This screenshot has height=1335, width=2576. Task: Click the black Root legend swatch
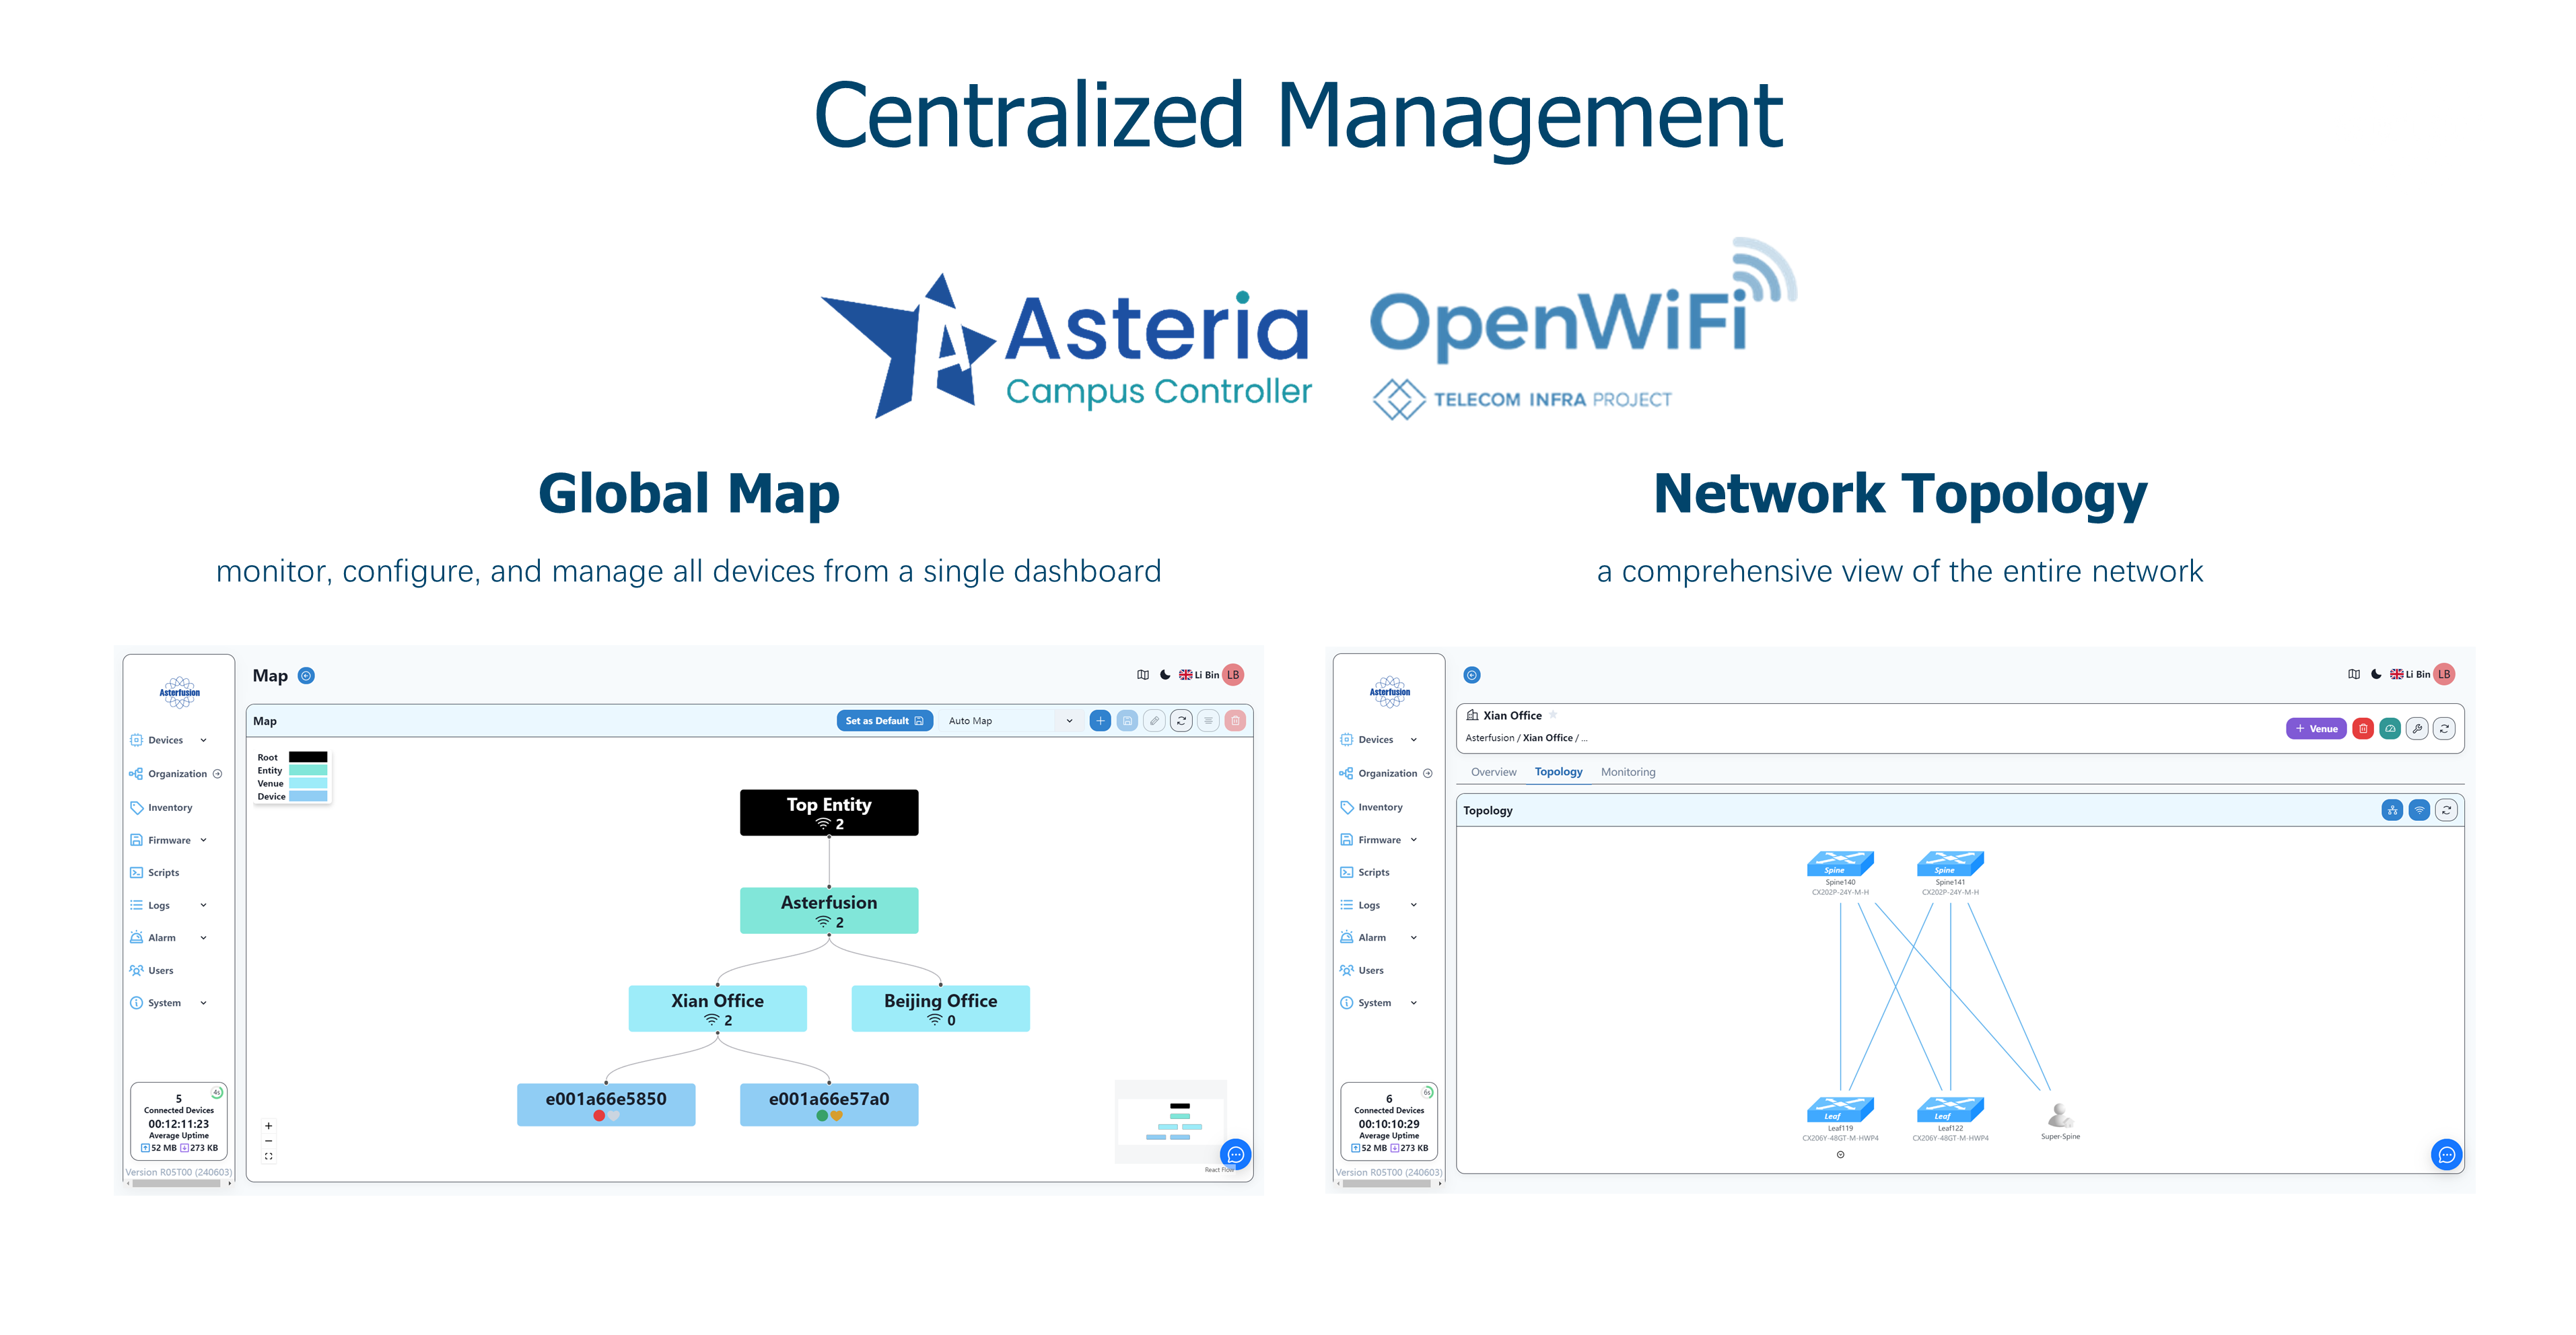tap(308, 757)
